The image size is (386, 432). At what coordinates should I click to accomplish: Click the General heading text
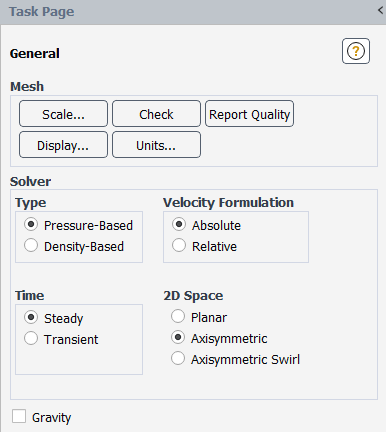tap(35, 53)
